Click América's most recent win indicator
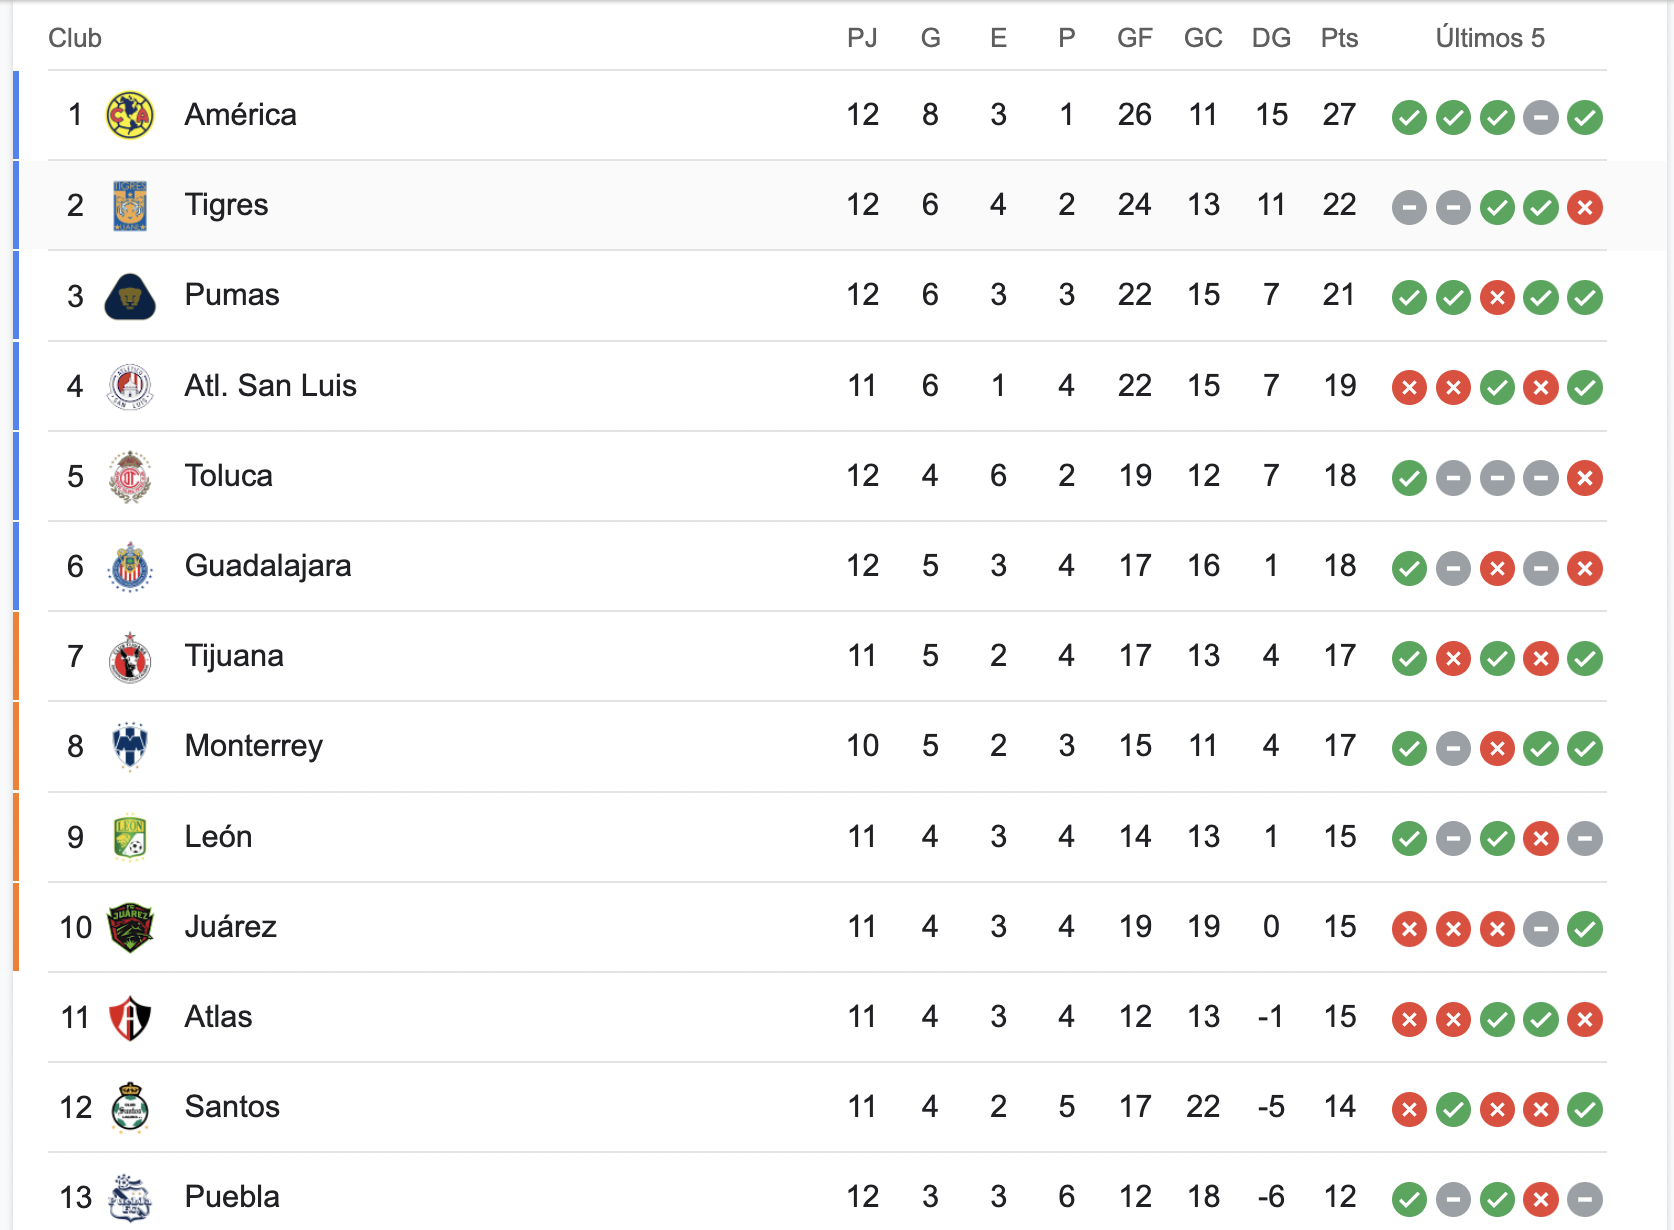The width and height of the screenshot is (1674, 1230). click(x=1585, y=117)
